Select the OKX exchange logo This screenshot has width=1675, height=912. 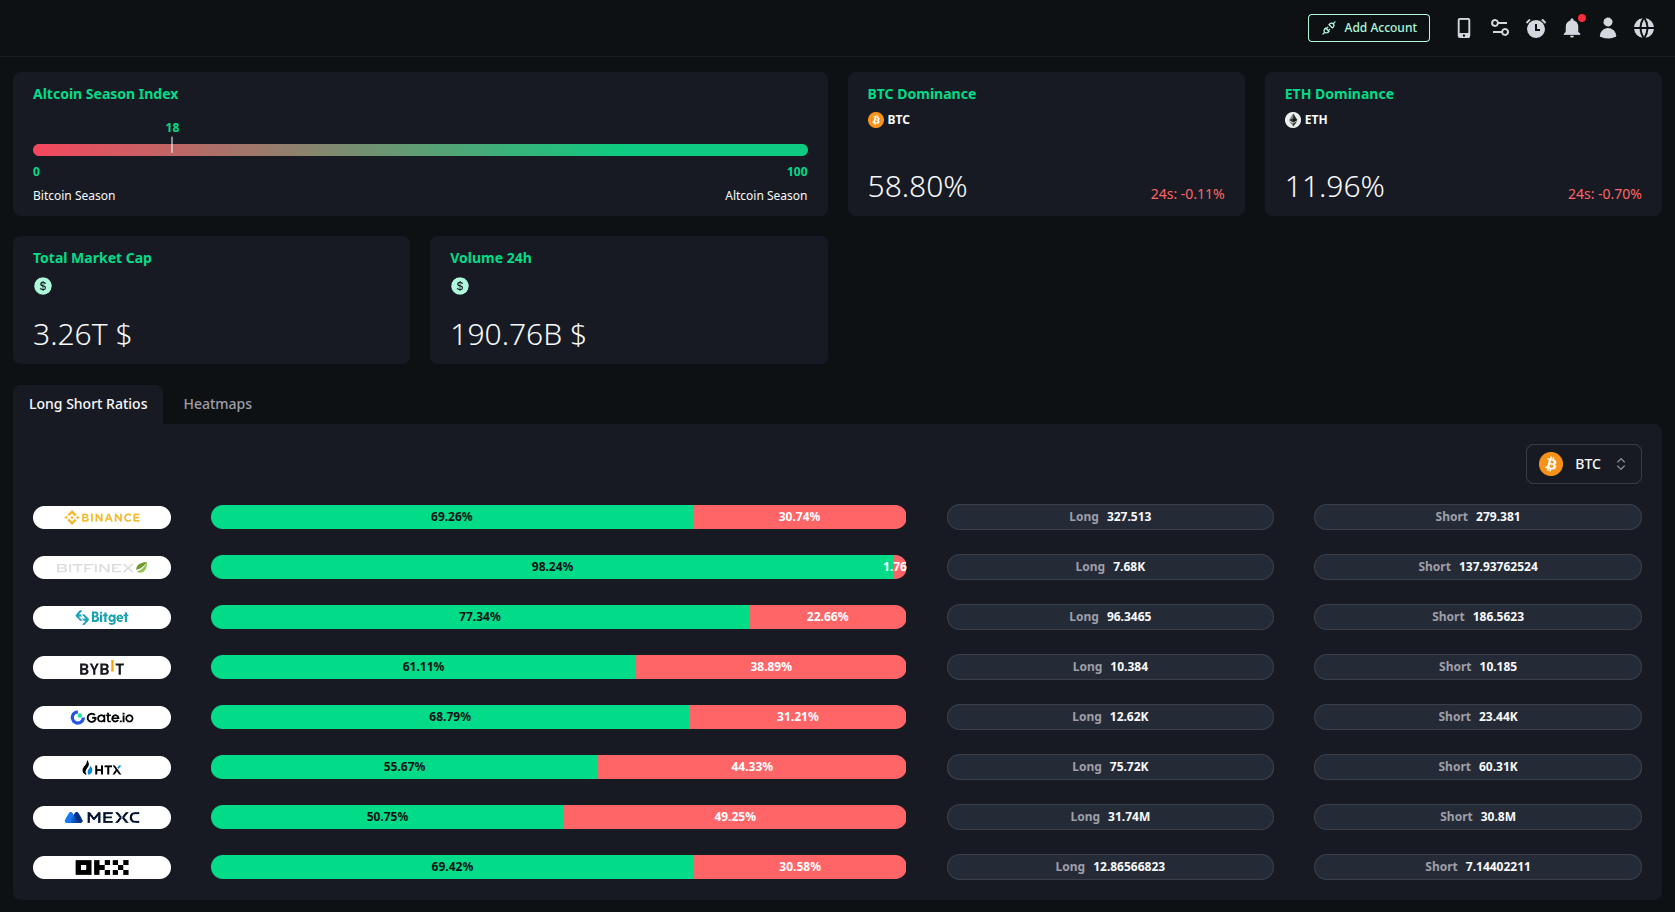(x=101, y=867)
